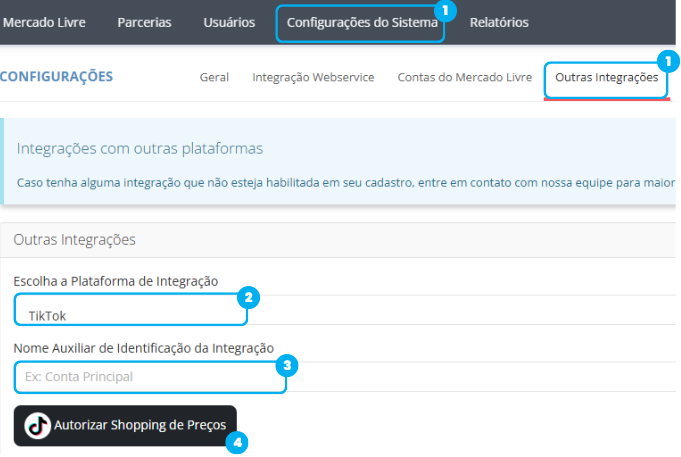Go to the Usuários menu
Screen dimensions: 681x457
229,22
